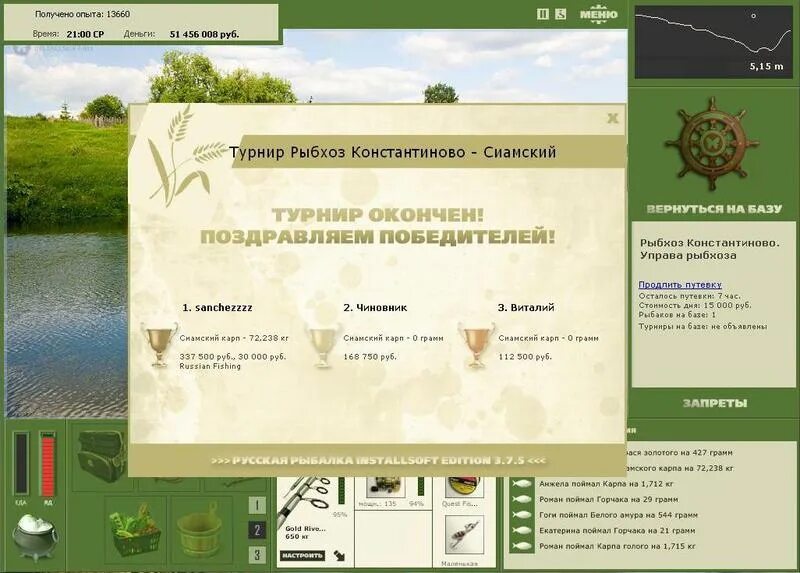Open the Продлить путевку link
Image resolution: width=800 pixels, height=573 pixels.
tap(680, 285)
